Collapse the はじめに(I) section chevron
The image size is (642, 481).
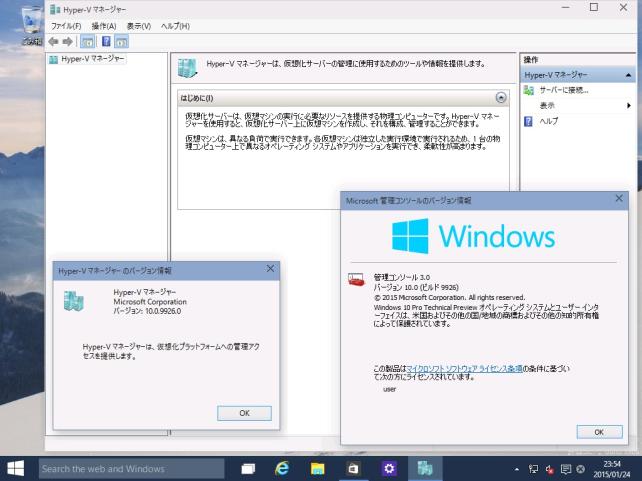[501, 97]
